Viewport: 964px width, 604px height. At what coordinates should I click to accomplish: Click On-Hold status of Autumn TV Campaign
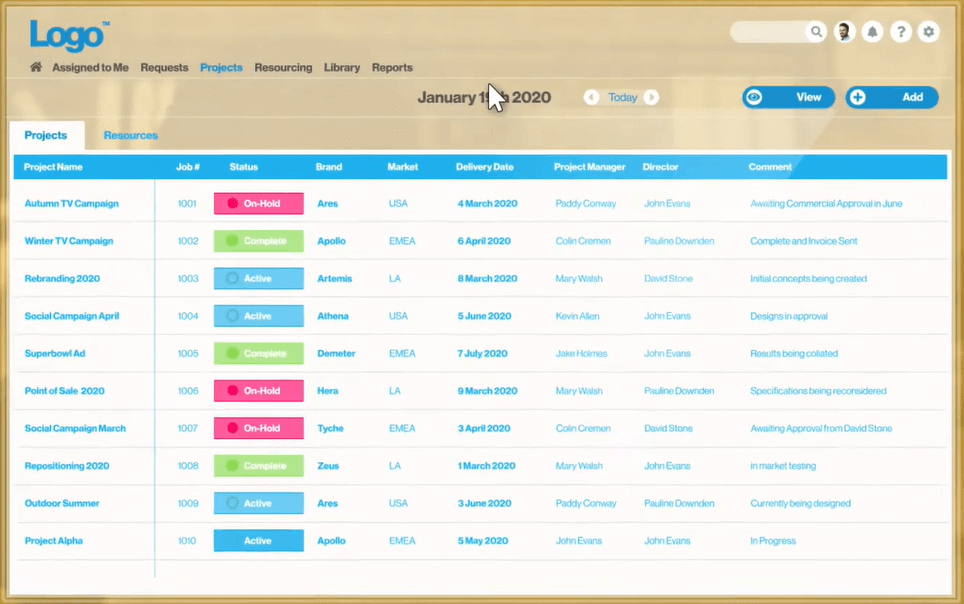point(258,204)
